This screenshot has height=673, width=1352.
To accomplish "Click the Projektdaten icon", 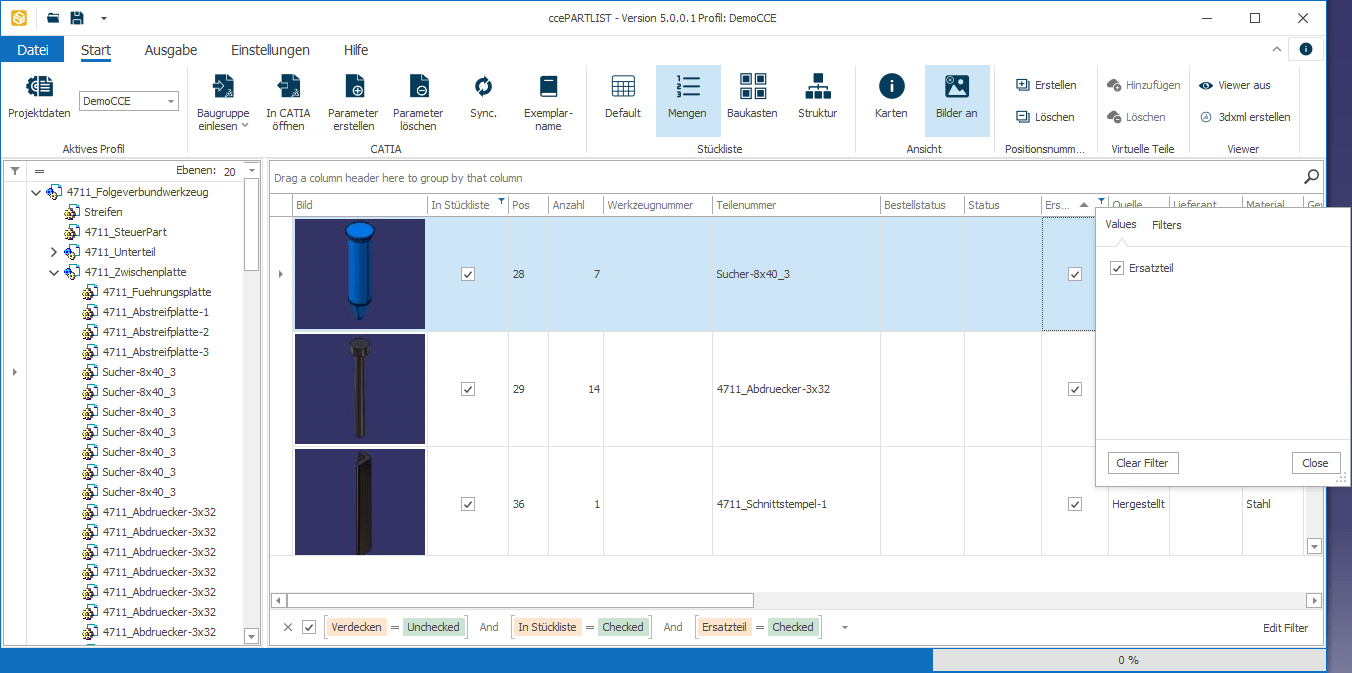I will 39,88.
